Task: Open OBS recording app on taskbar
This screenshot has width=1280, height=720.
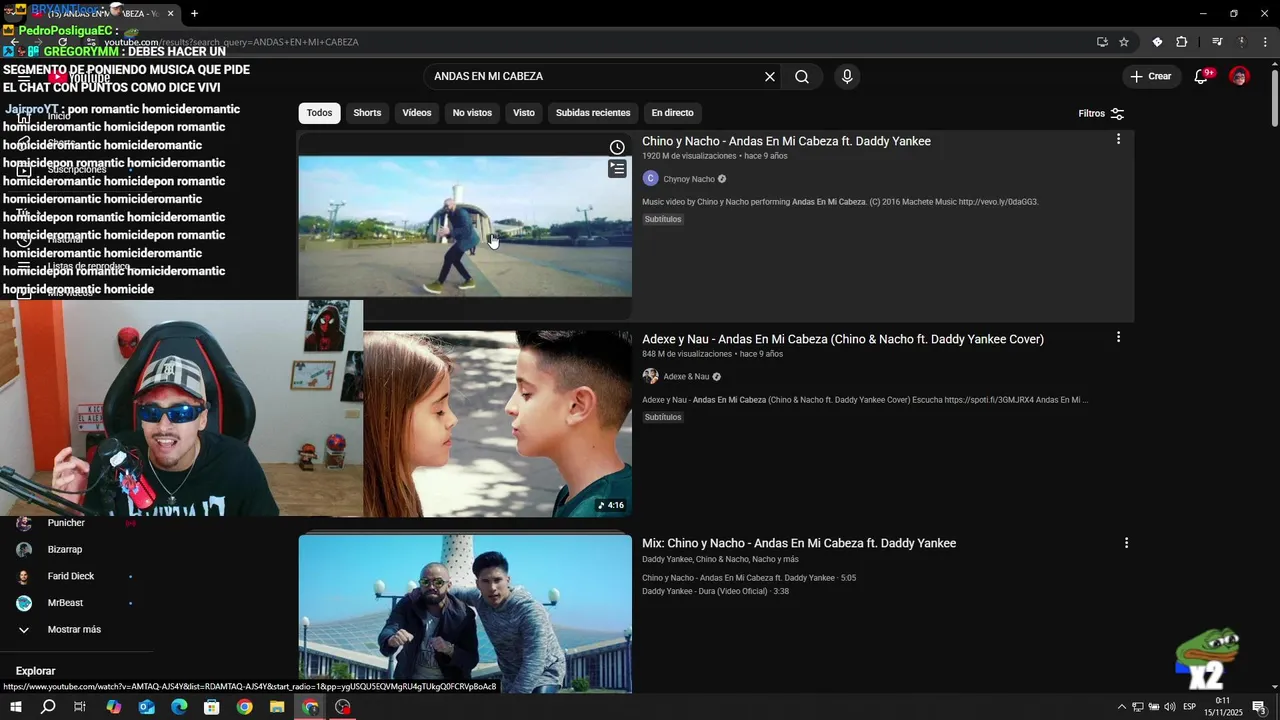Action: (x=343, y=707)
